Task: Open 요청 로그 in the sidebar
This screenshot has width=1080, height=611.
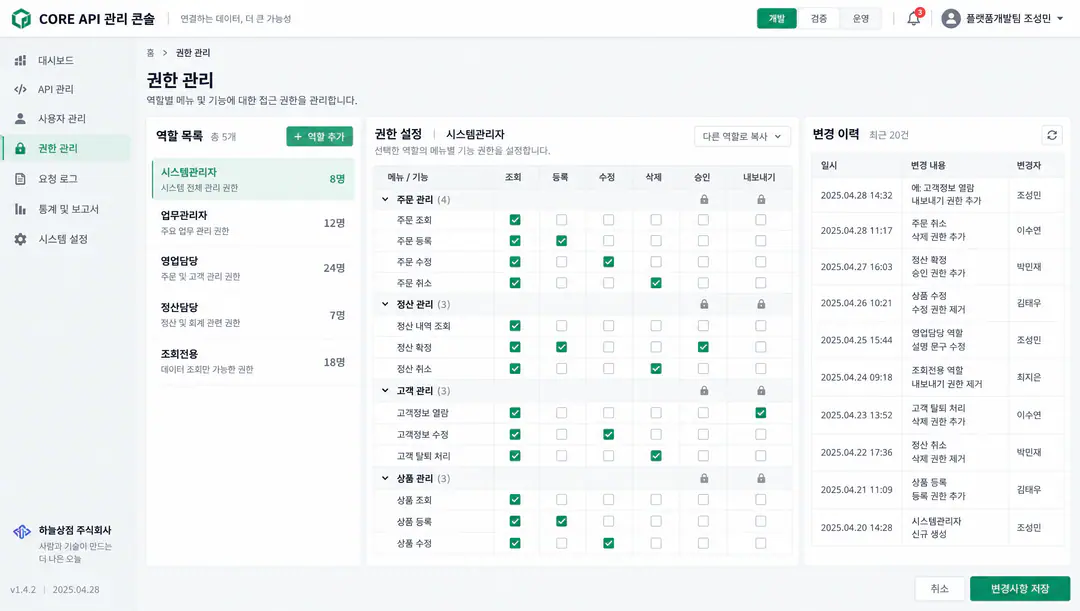Action: 66,179
